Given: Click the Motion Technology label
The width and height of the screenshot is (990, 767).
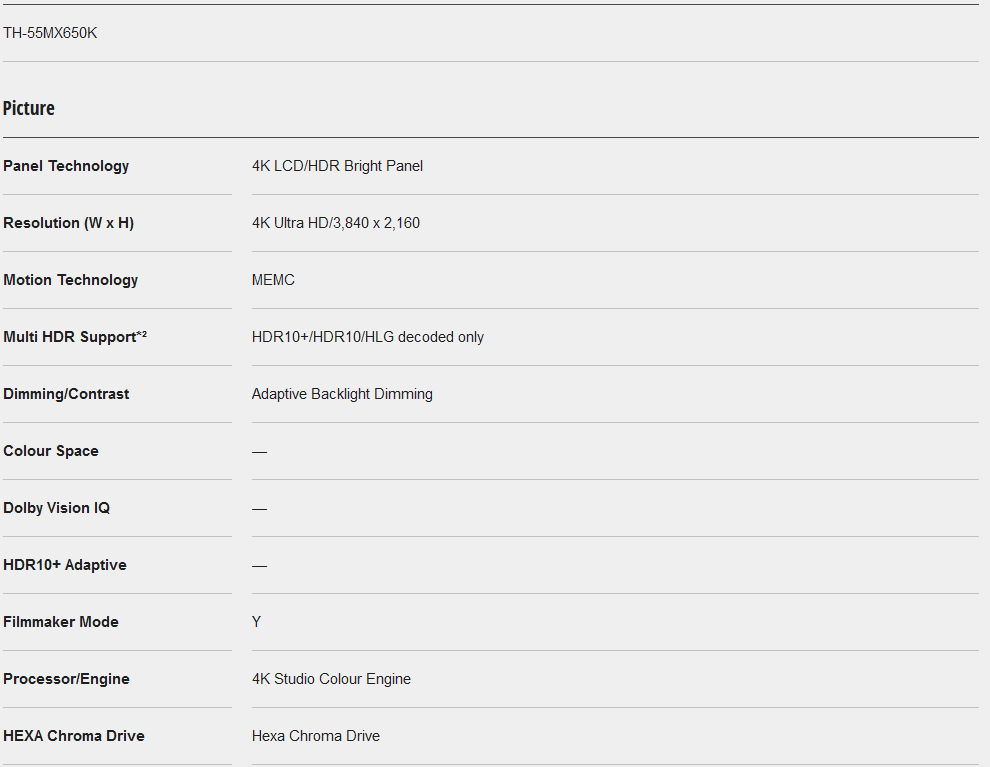Looking at the screenshot, I should [70, 280].
